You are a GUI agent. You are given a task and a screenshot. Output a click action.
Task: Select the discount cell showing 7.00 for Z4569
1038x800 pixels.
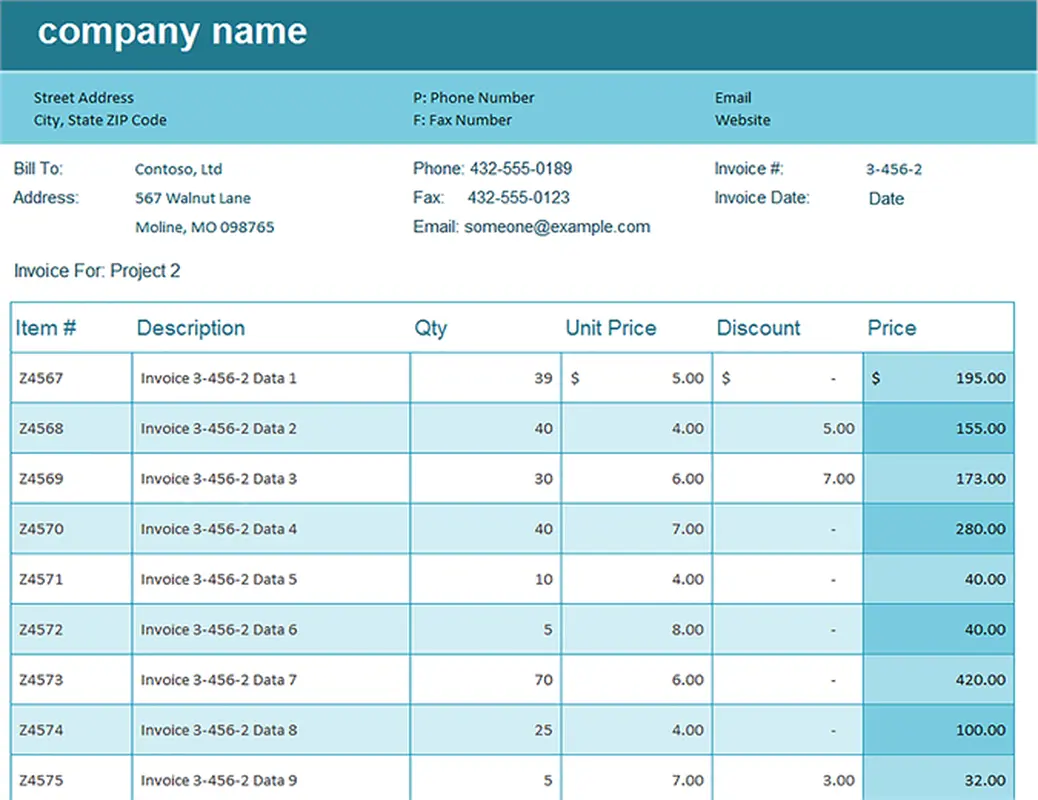pyautogui.click(x=838, y=479)
